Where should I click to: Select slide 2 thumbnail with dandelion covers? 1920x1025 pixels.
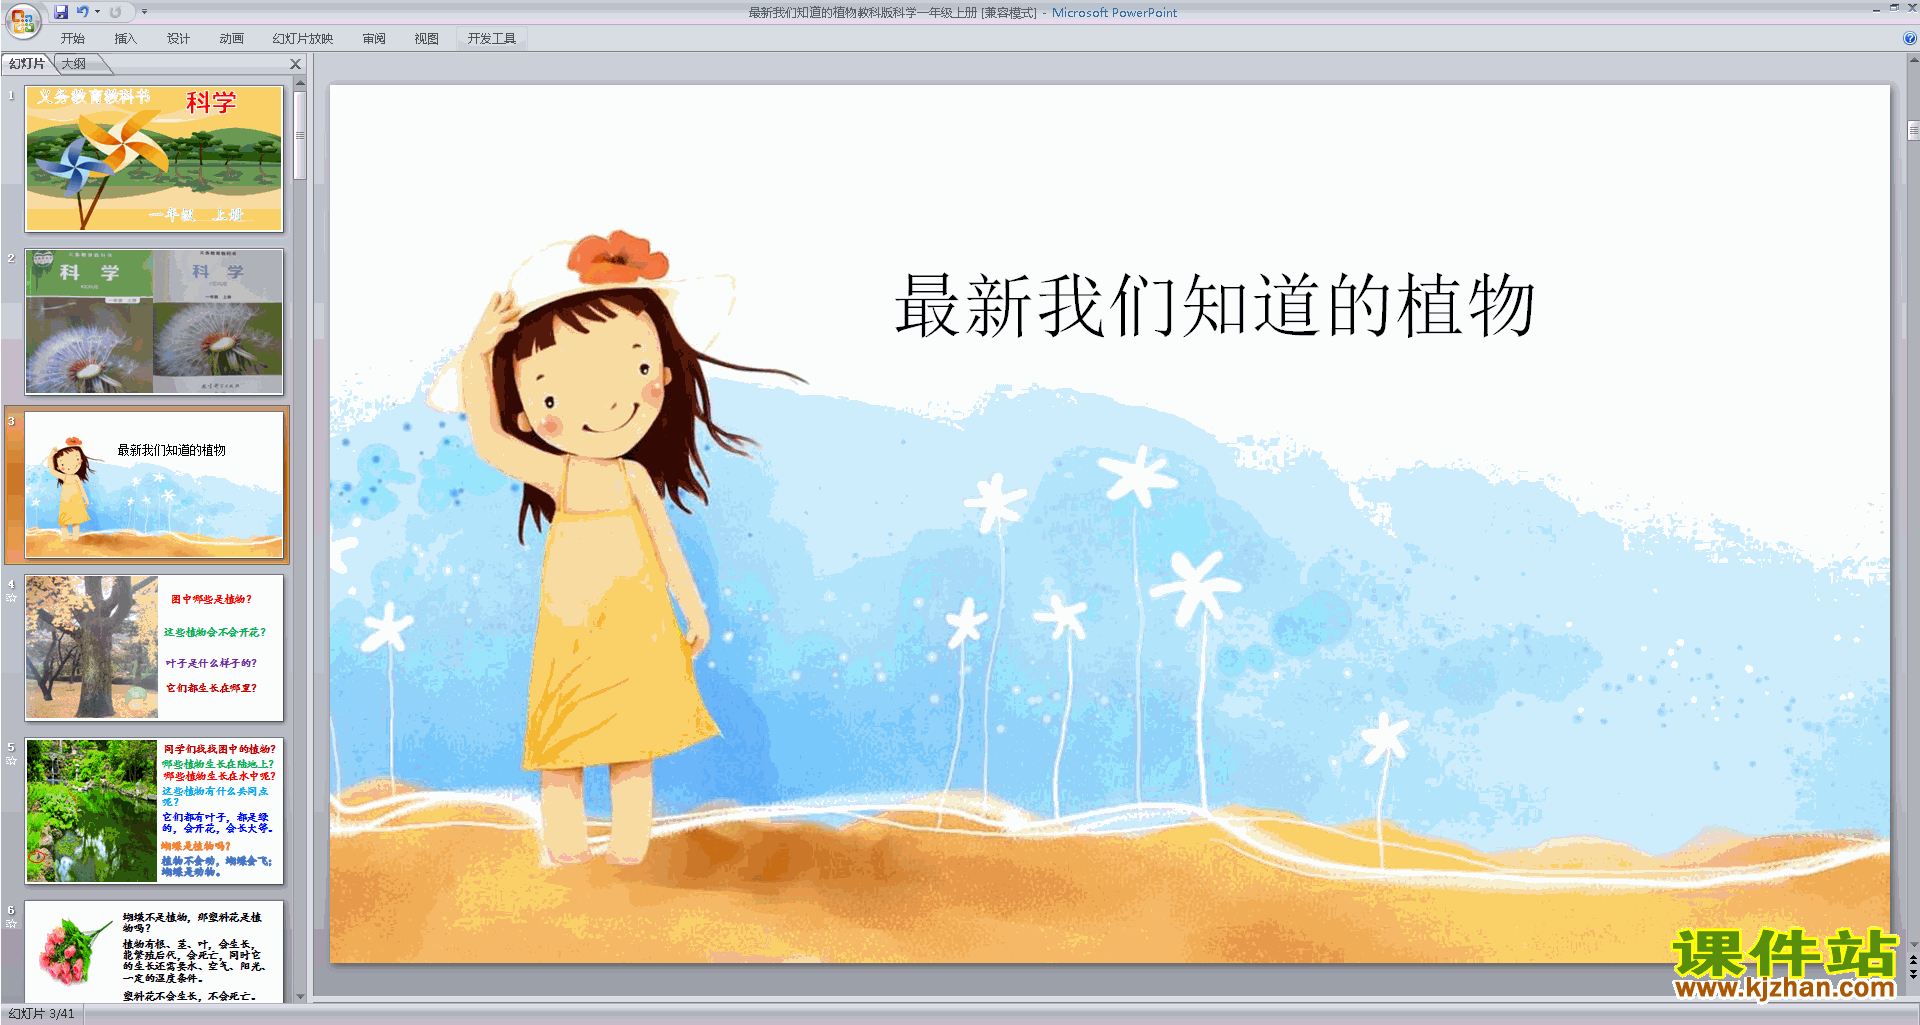[x=154, y=321]
